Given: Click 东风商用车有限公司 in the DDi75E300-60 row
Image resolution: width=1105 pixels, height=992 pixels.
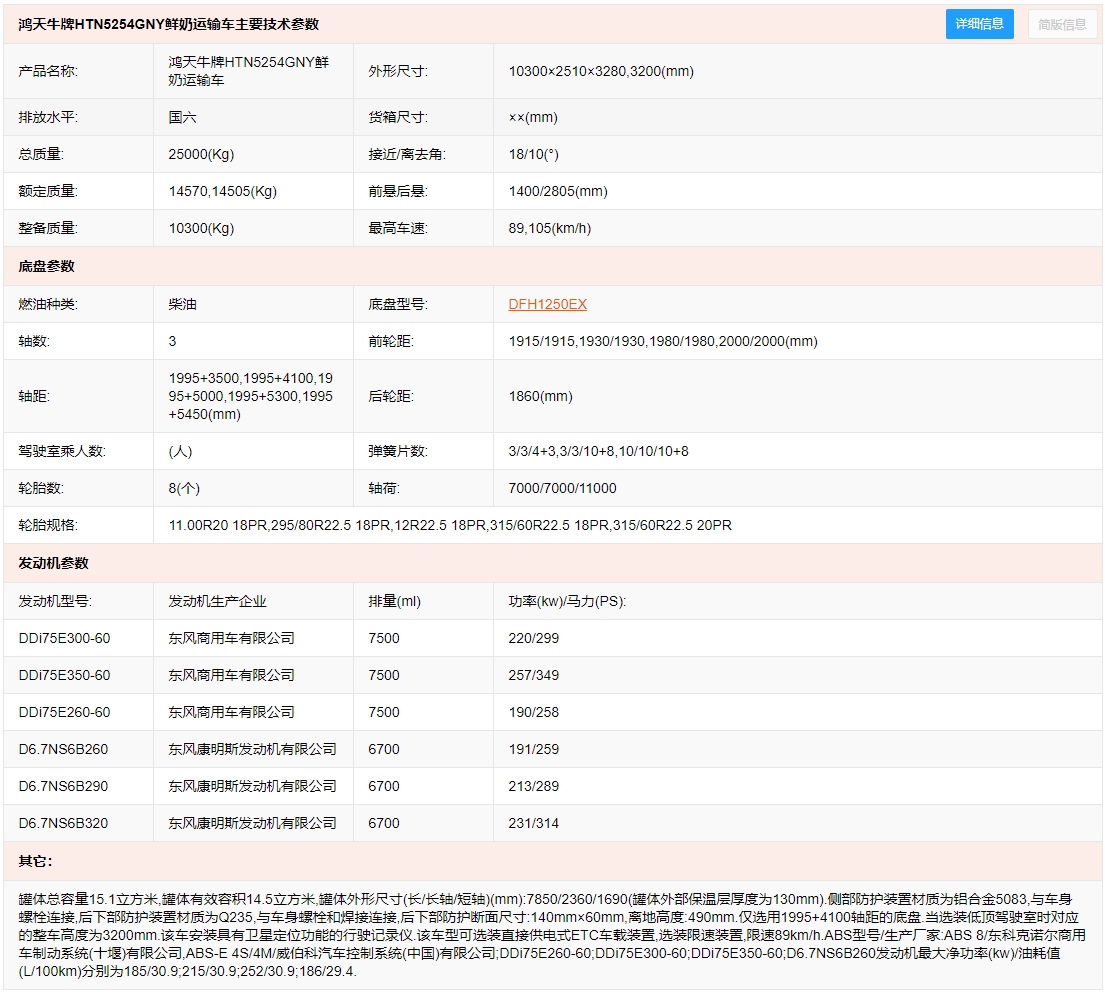Looking at the screenshot, I should pyautogui.click(x=231, y=638).
